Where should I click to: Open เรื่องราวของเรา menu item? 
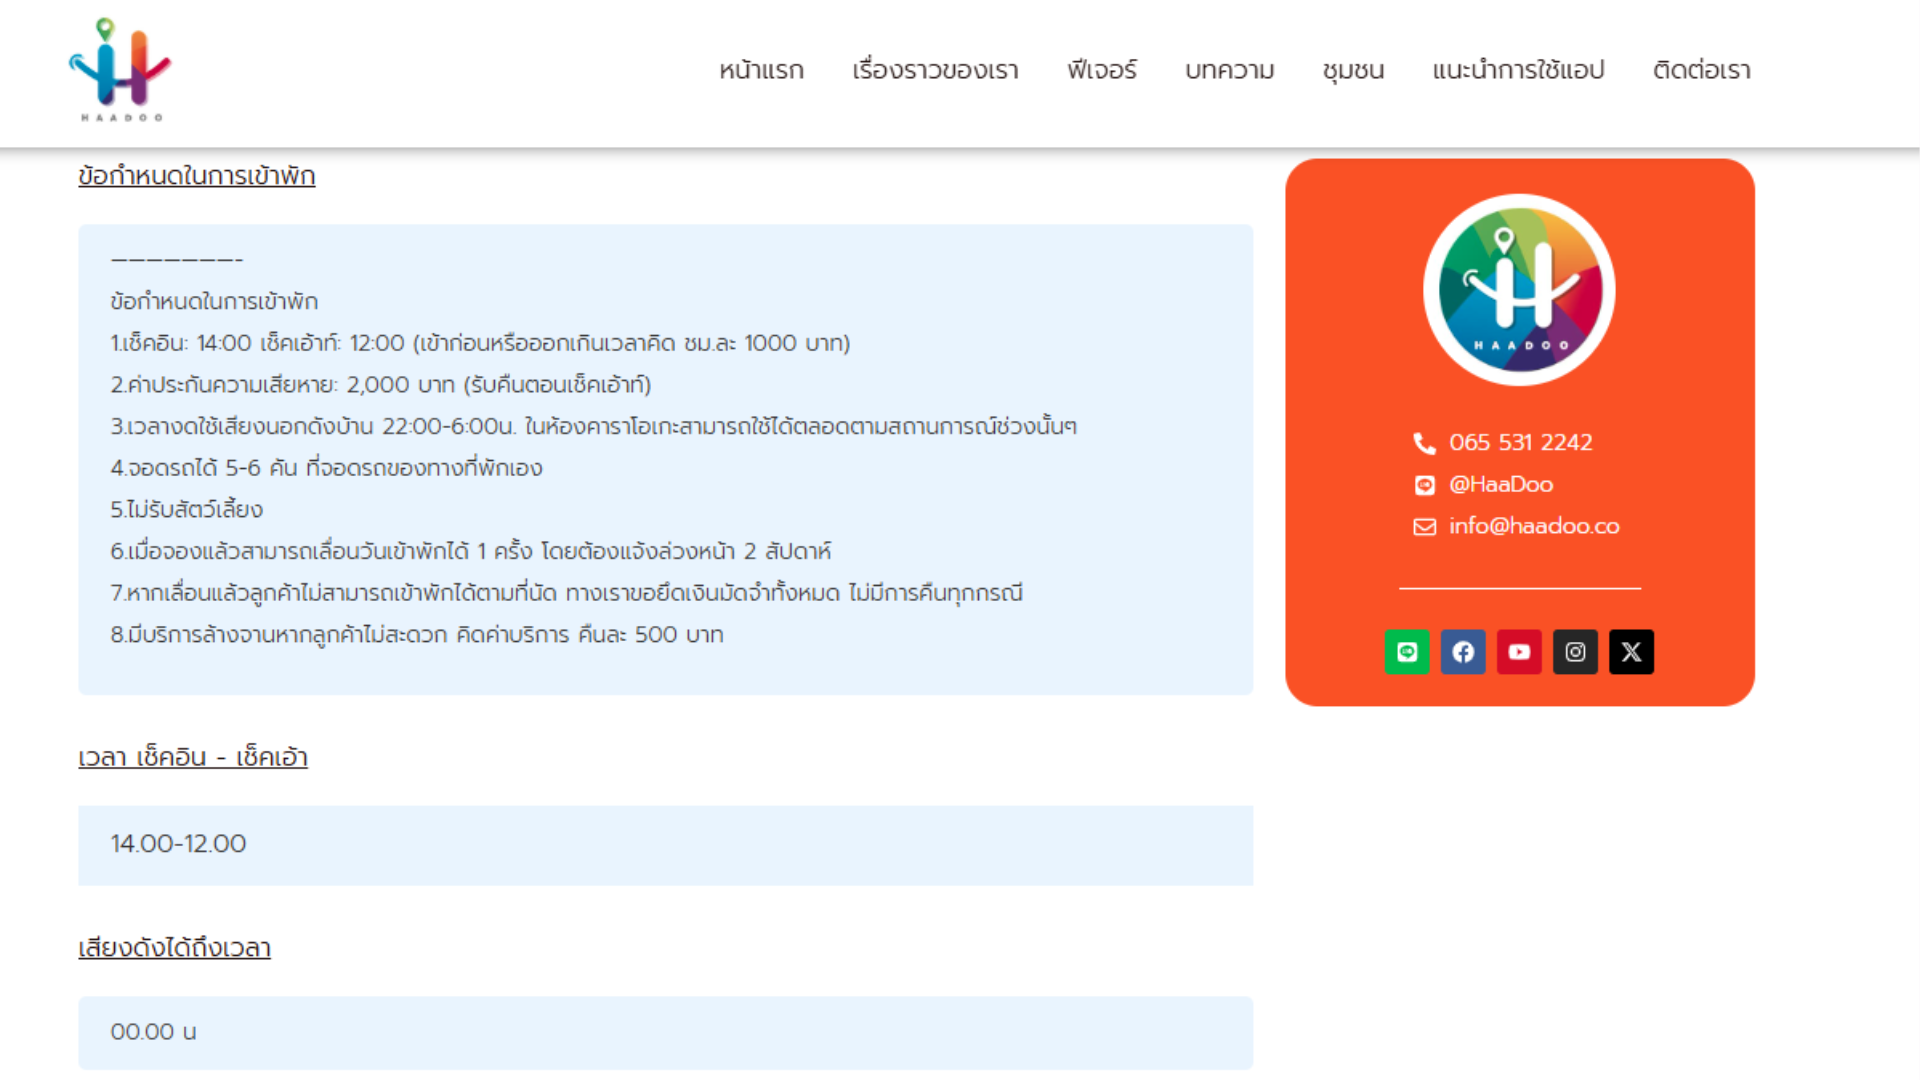click(x=935, y=70)
